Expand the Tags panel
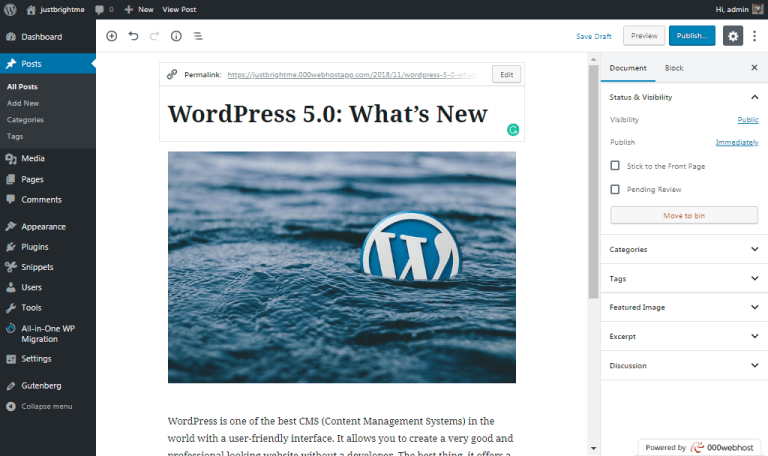The height and width of the screenshot is (456, 768). pyautogui.click(x=684, y=278)
